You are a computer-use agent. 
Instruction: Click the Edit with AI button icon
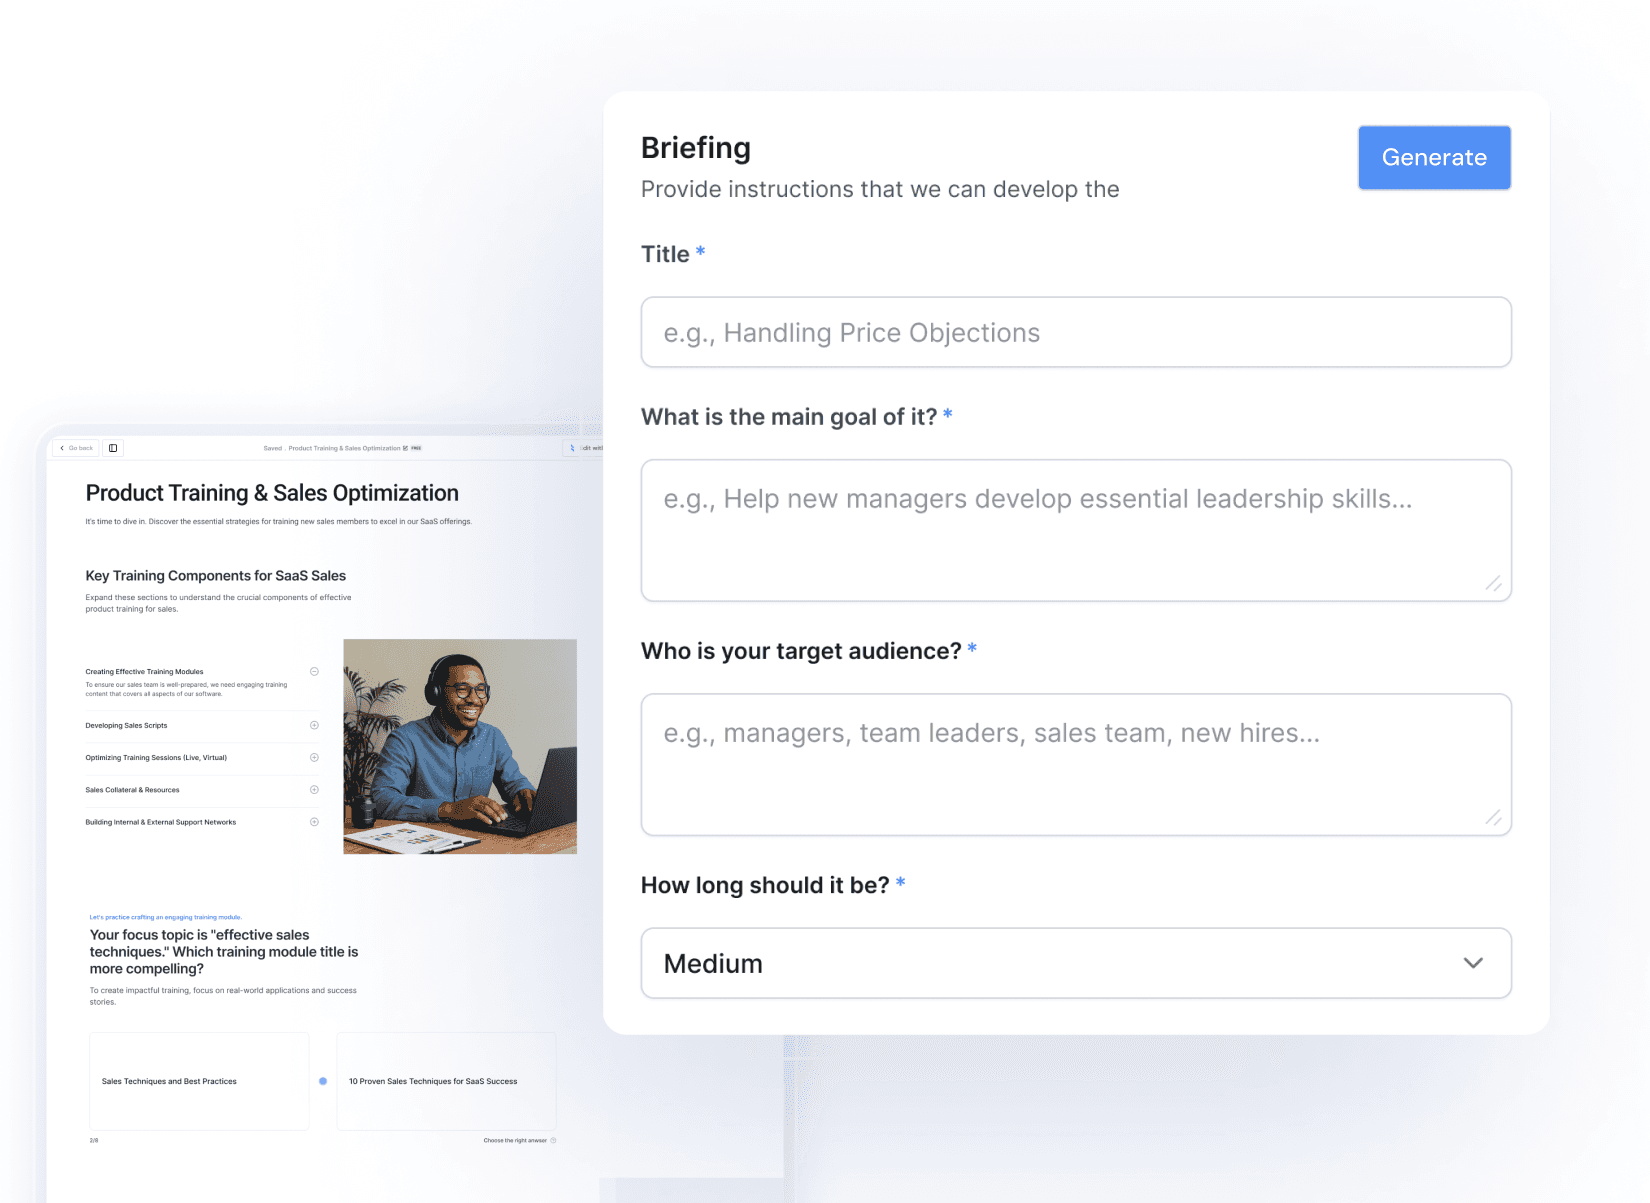[x=572, y=448]
